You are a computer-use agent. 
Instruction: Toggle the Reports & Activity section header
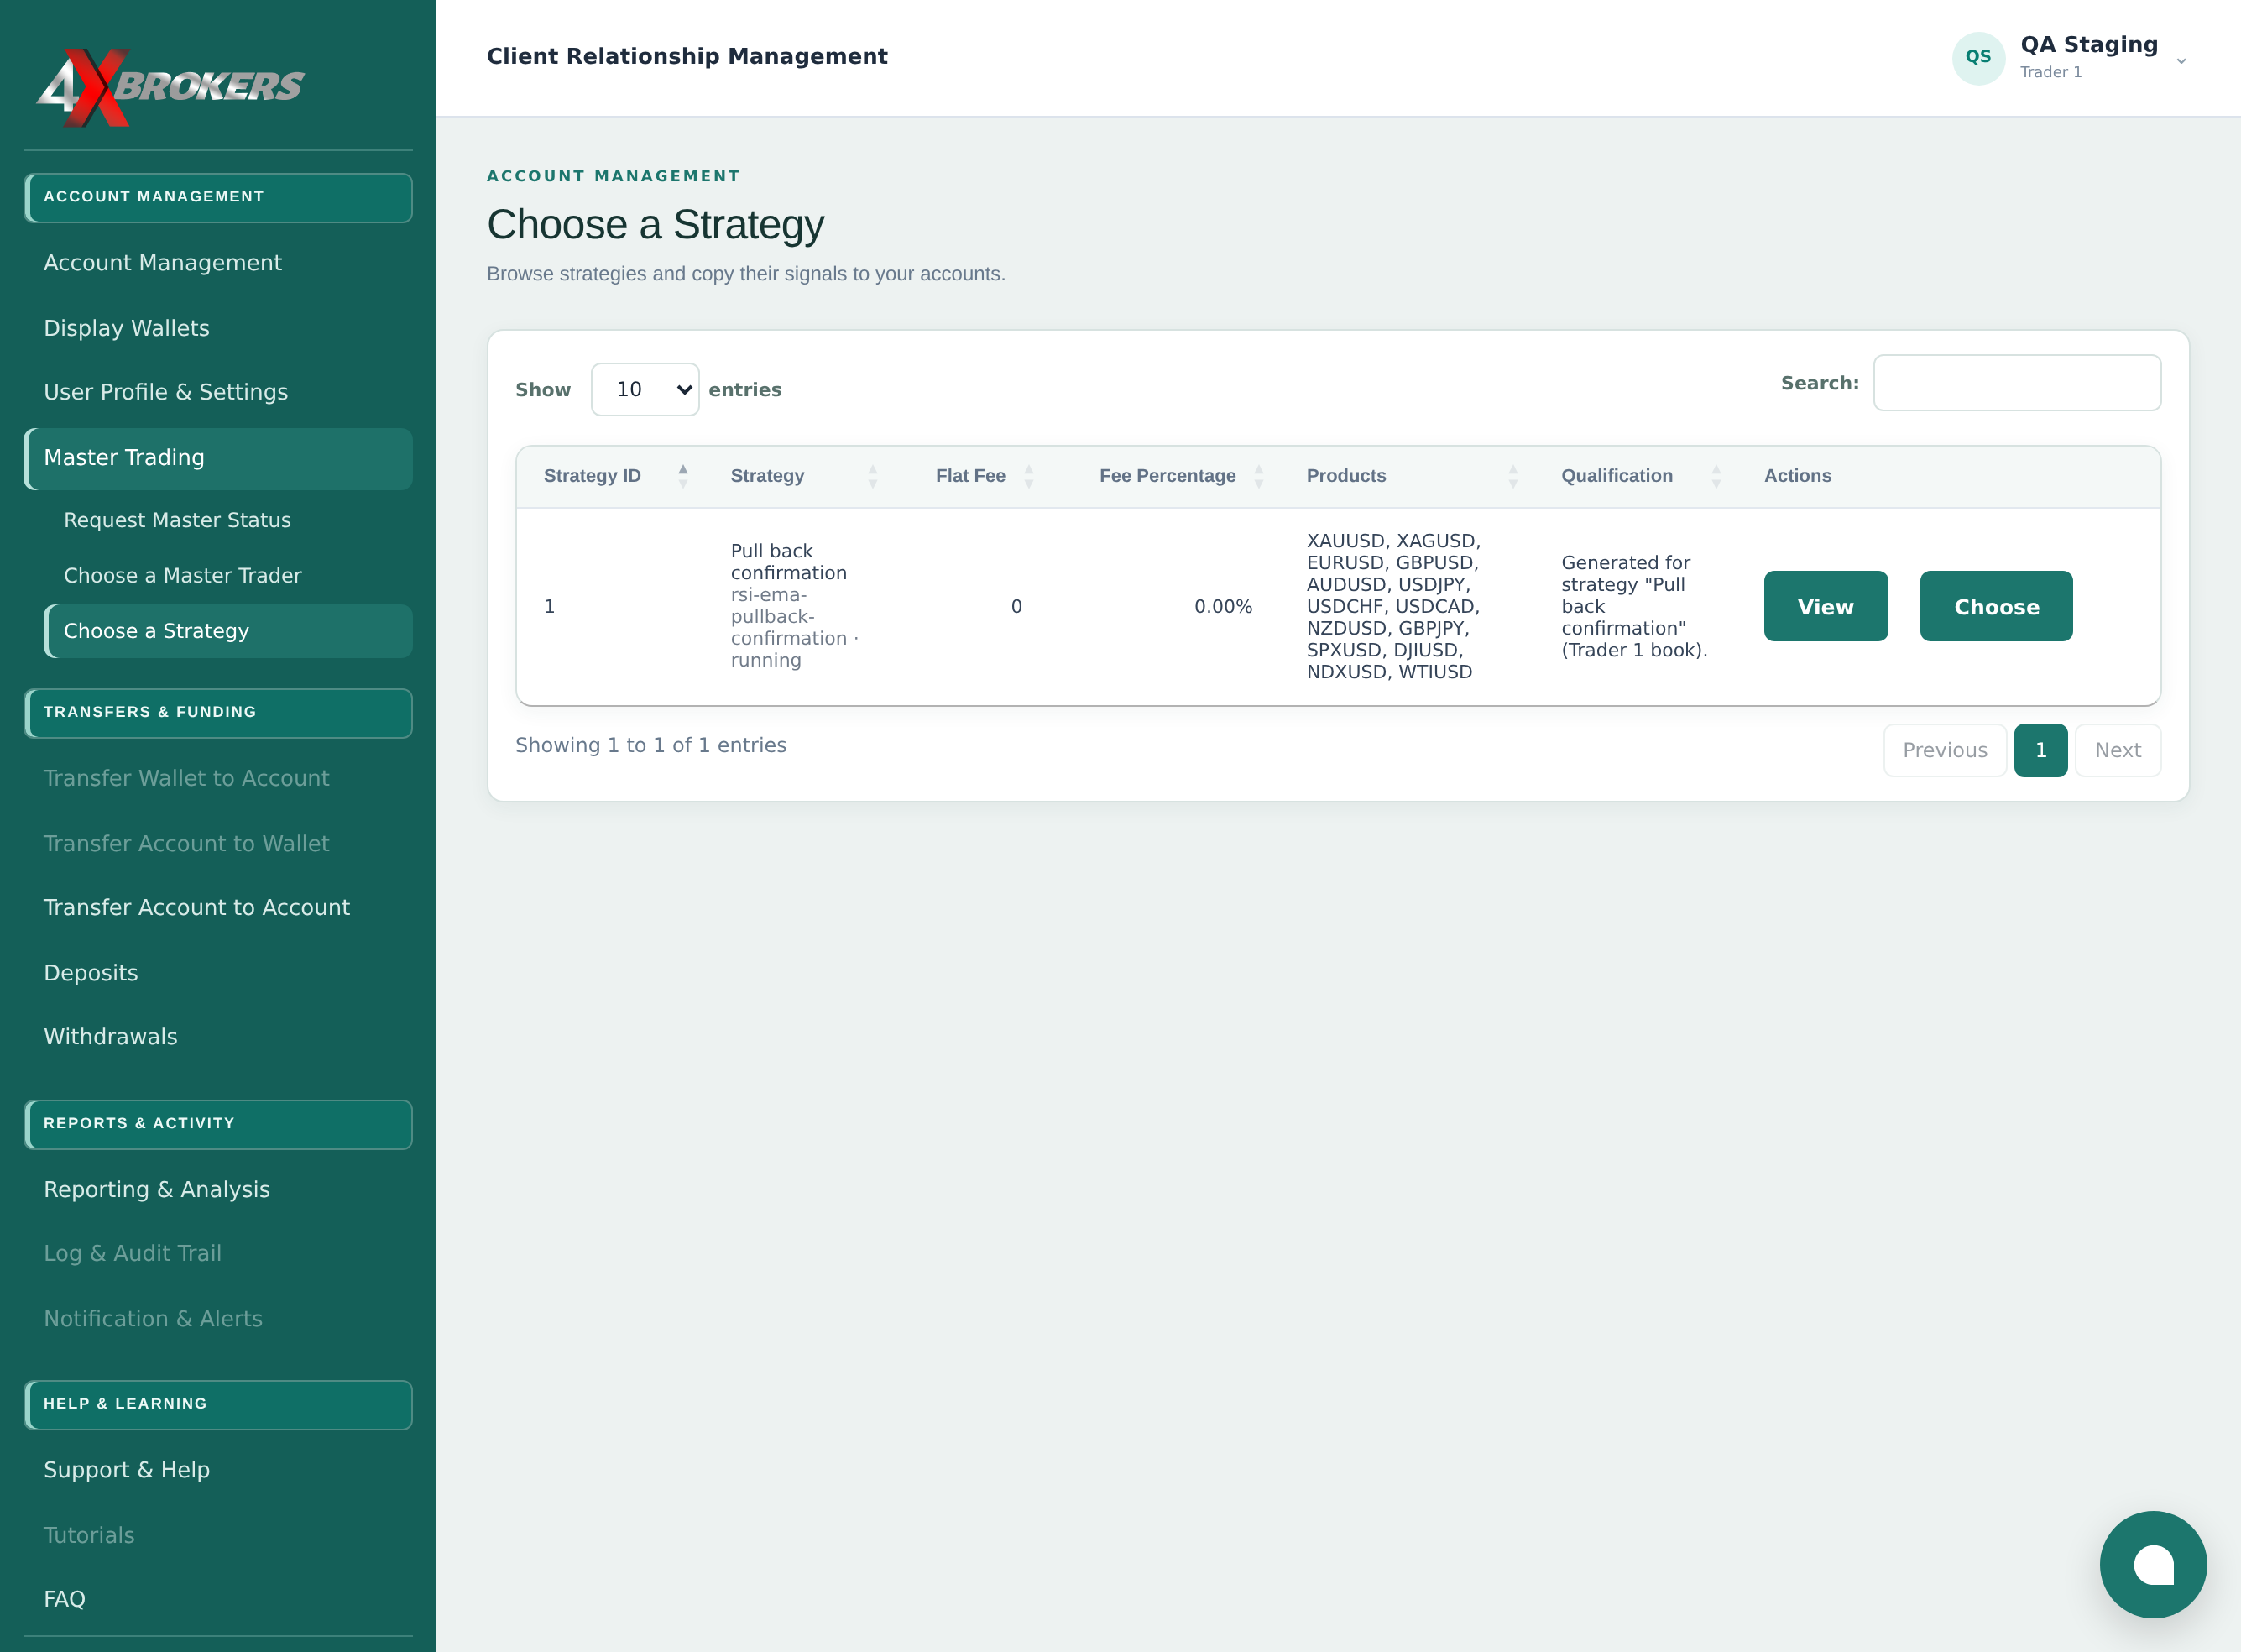[218, 1124]
